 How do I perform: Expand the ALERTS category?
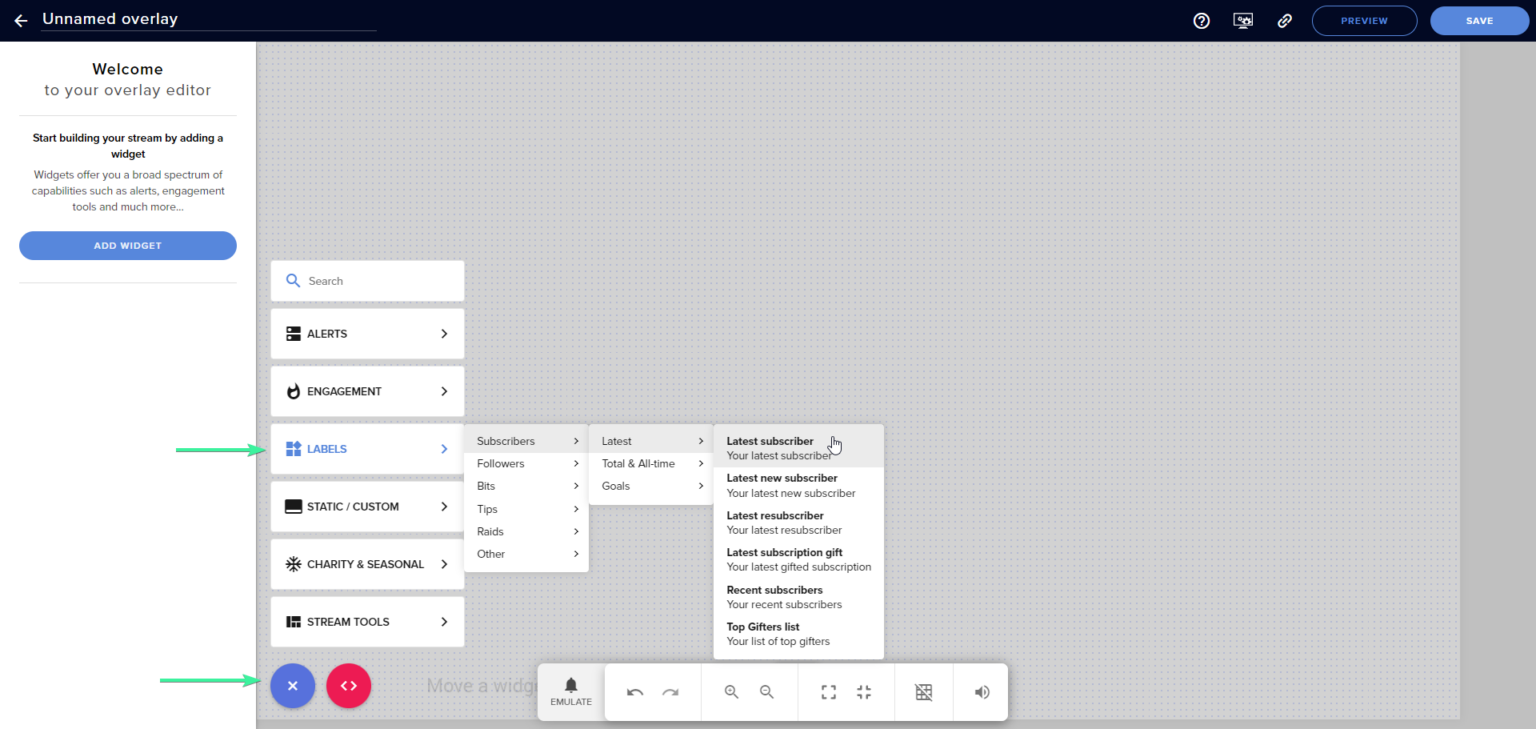click(367, 333)
